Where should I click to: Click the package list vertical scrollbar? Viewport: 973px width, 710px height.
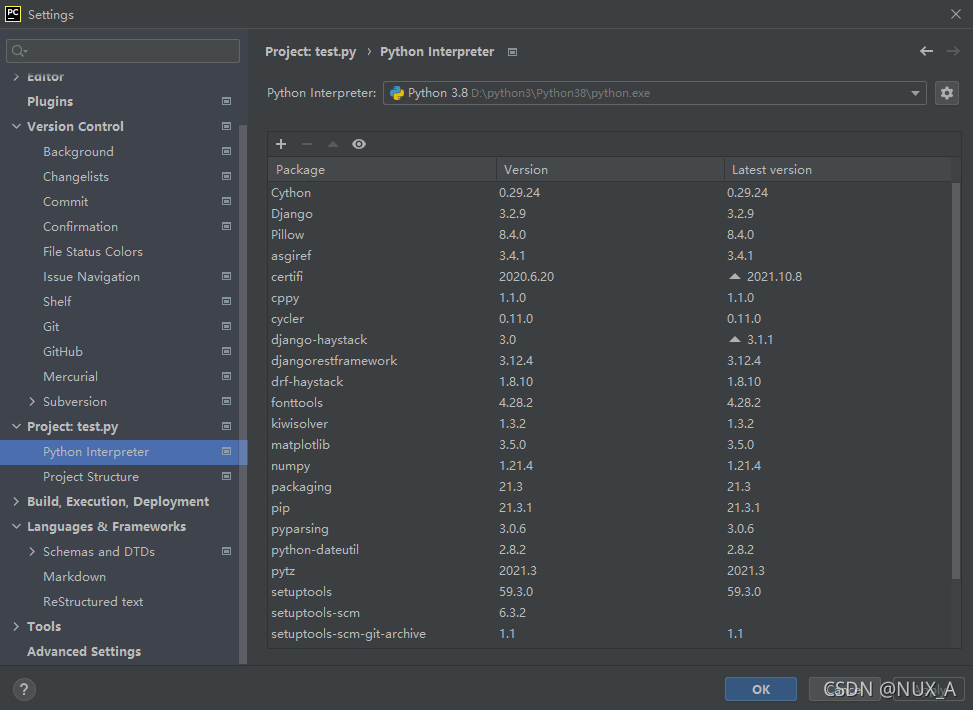(956, 381)
